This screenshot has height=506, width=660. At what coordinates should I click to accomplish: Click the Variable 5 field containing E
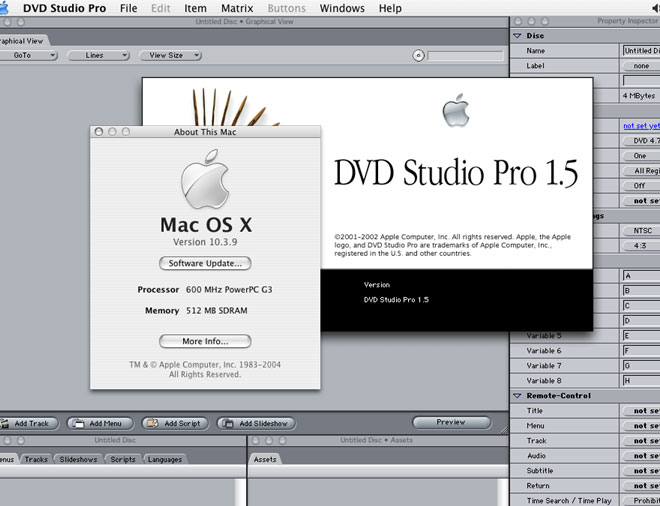pos(641,336)
